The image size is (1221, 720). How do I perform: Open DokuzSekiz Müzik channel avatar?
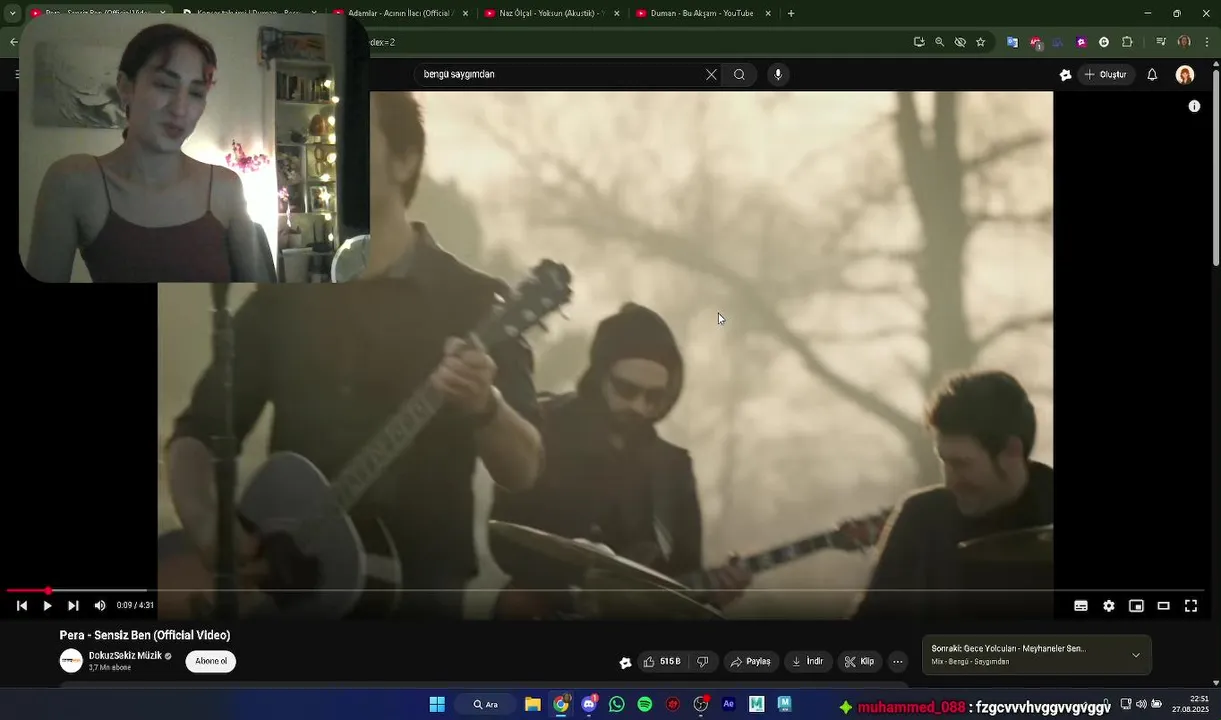(71, 661)
